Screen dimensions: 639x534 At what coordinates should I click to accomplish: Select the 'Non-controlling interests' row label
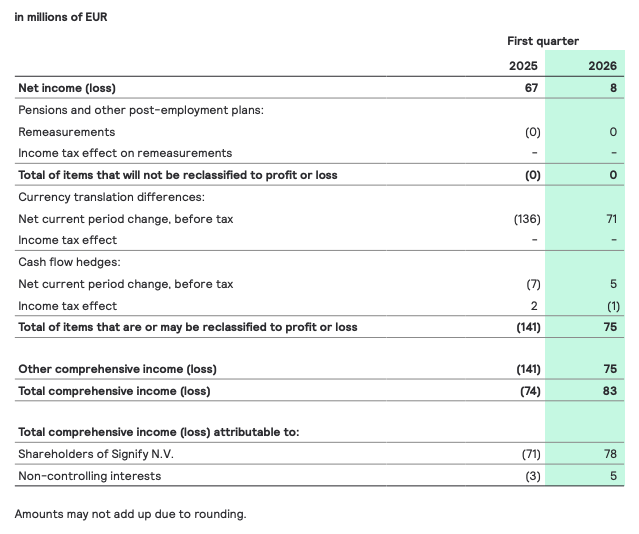click(89, 476)
